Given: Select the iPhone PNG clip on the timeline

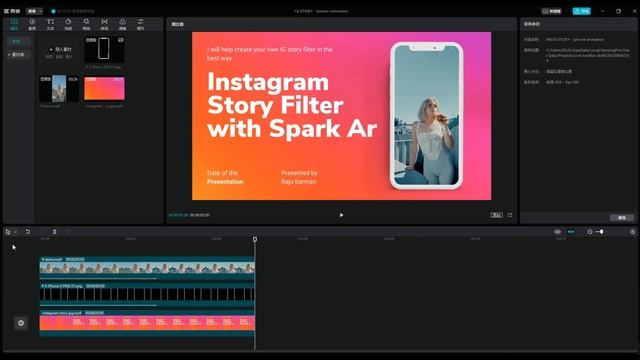Looking at the screenshot, I should 147,295.
